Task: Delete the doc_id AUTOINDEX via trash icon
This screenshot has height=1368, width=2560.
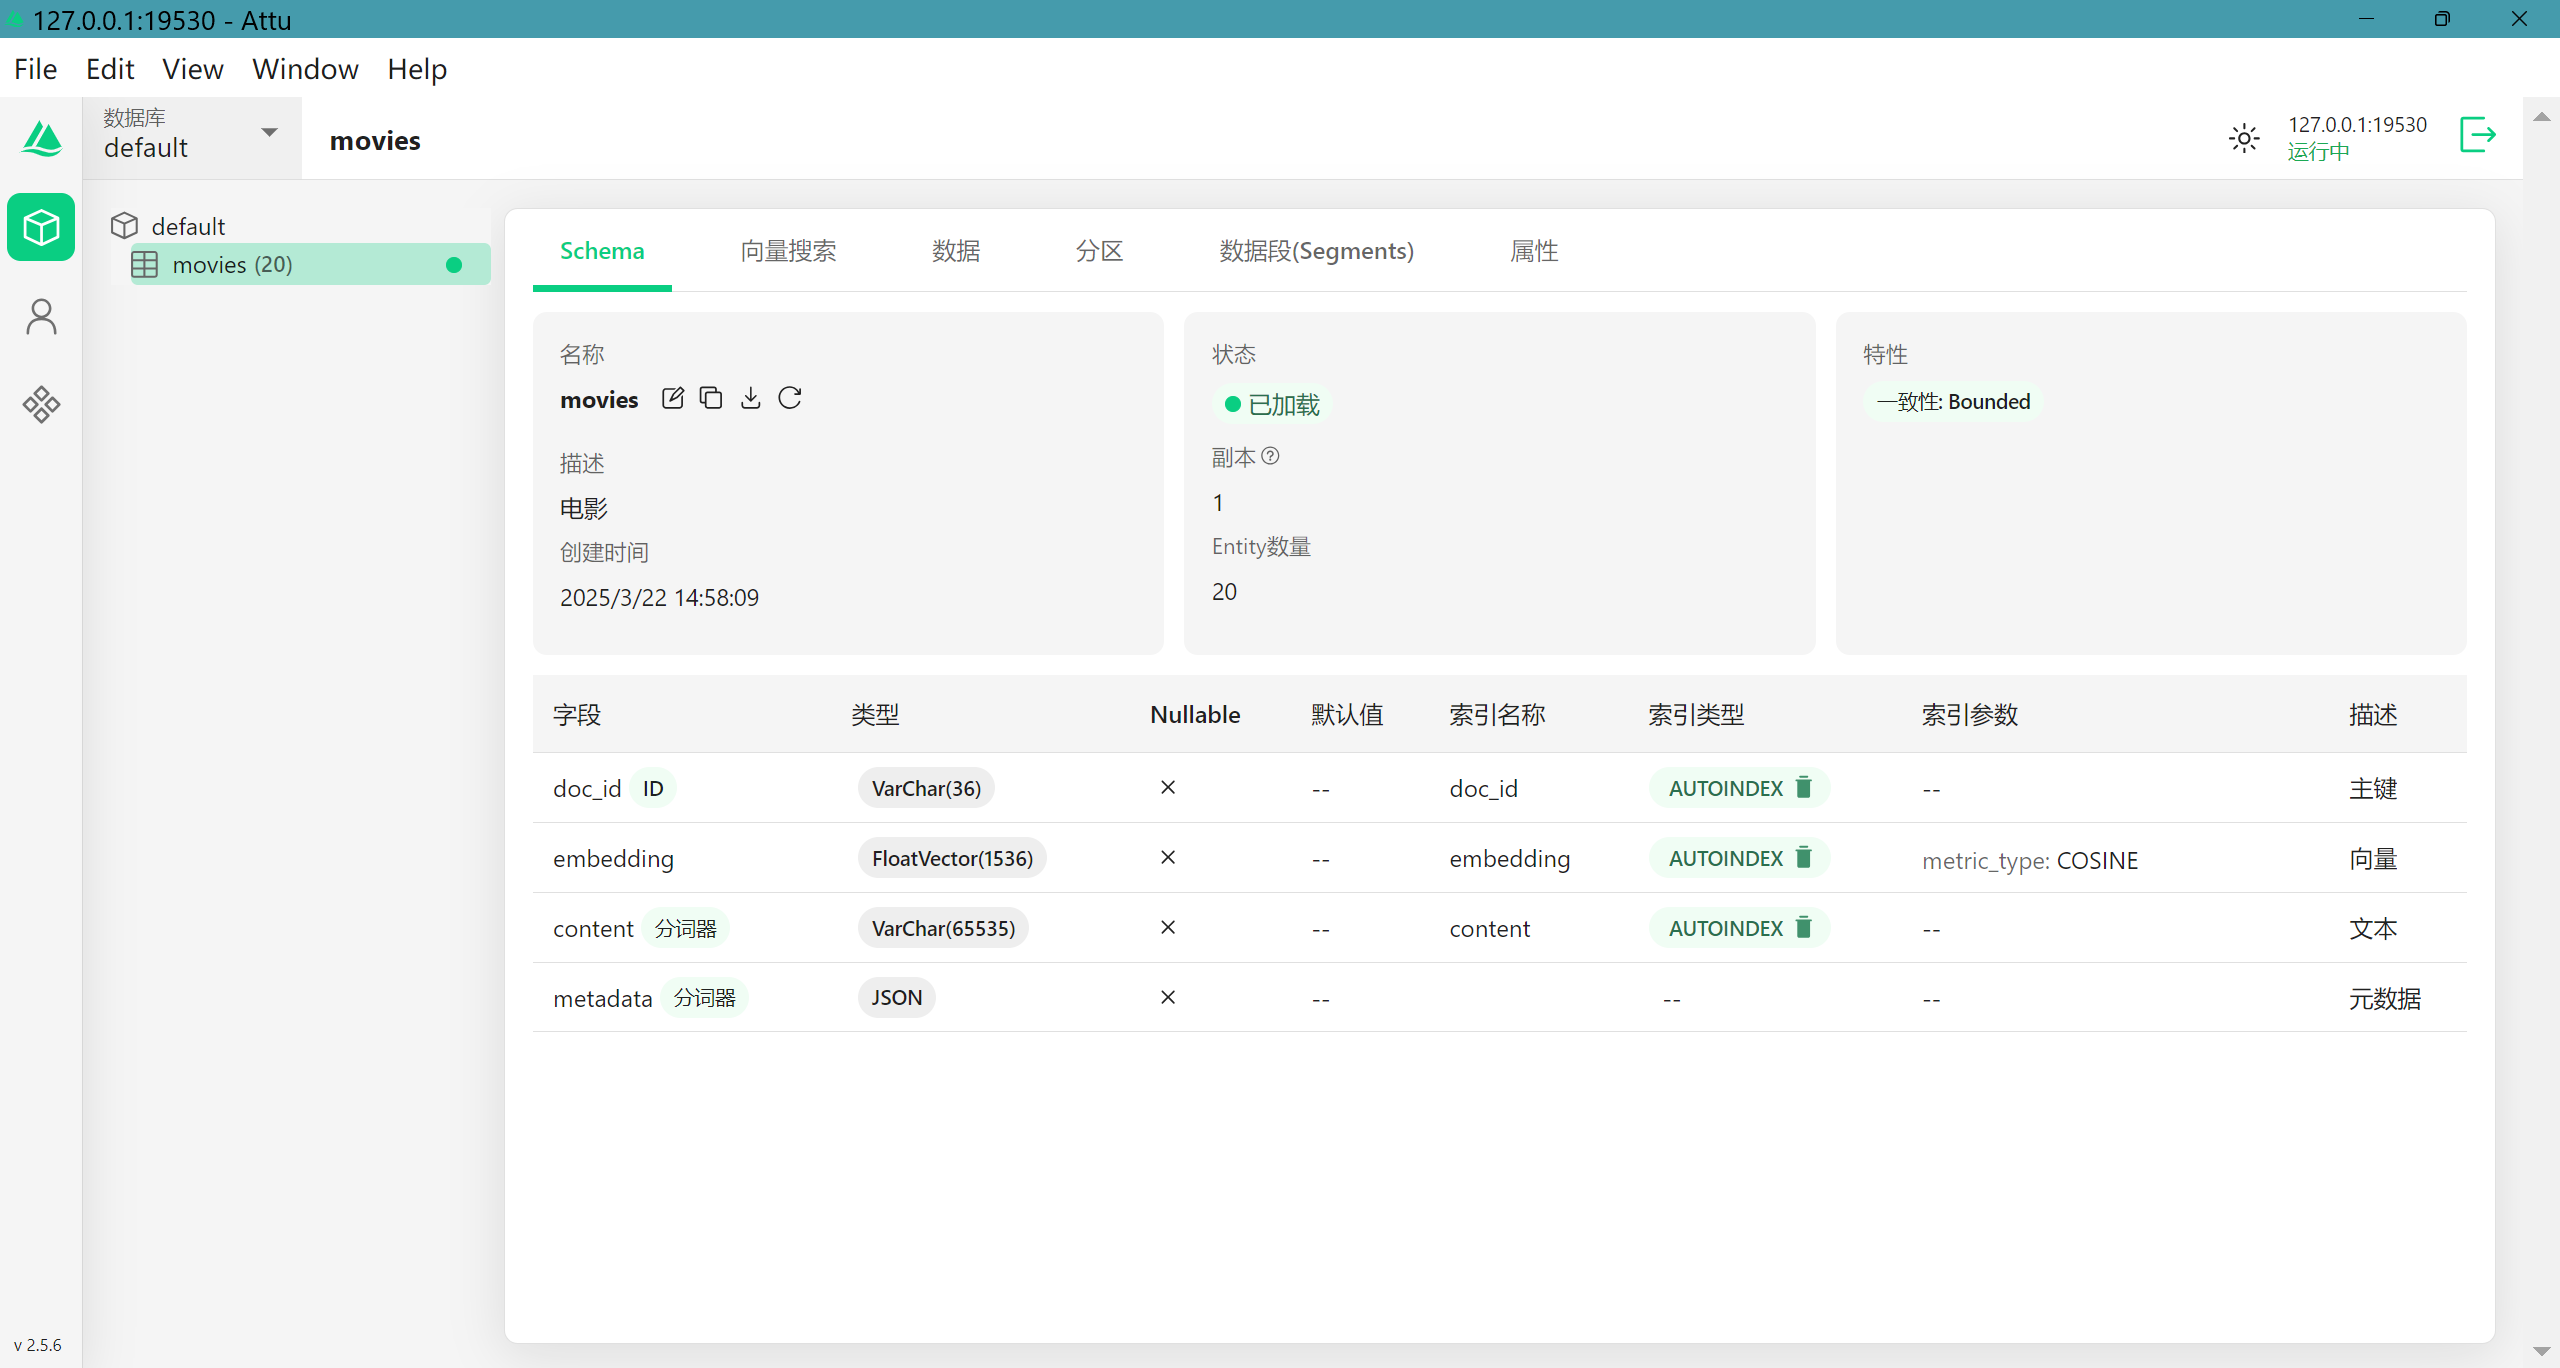Action: 1804,788
